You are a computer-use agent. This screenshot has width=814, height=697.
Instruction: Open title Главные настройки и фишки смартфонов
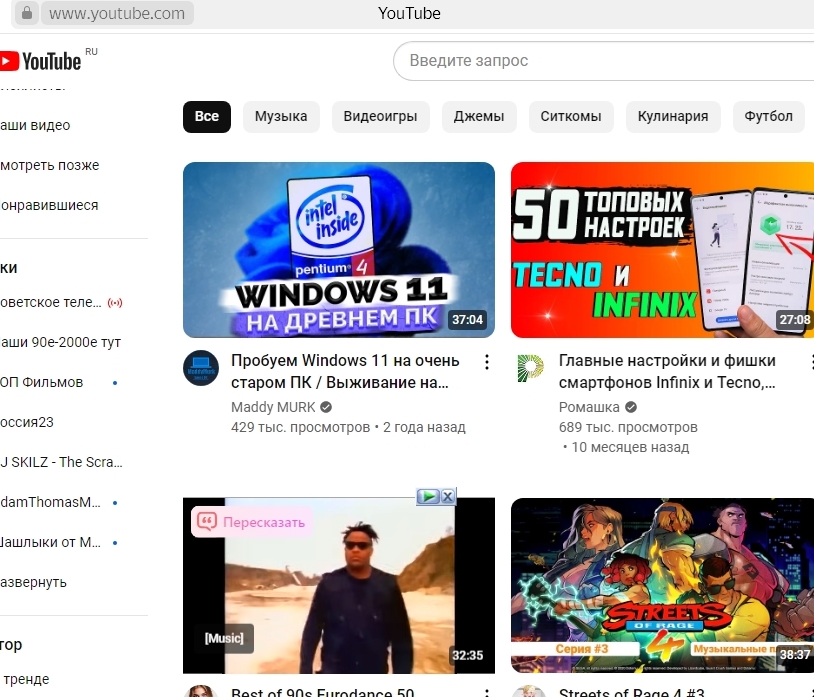pos(668,371)
